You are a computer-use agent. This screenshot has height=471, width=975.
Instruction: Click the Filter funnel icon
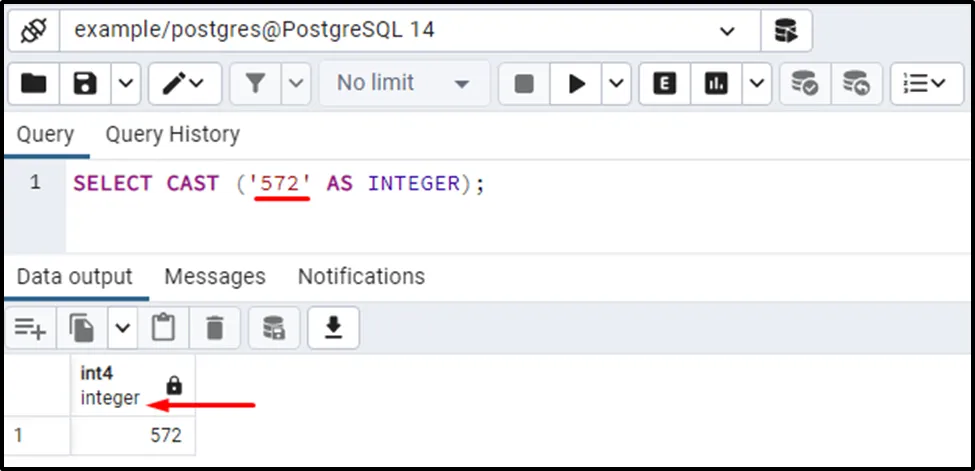tap(256, 83)
